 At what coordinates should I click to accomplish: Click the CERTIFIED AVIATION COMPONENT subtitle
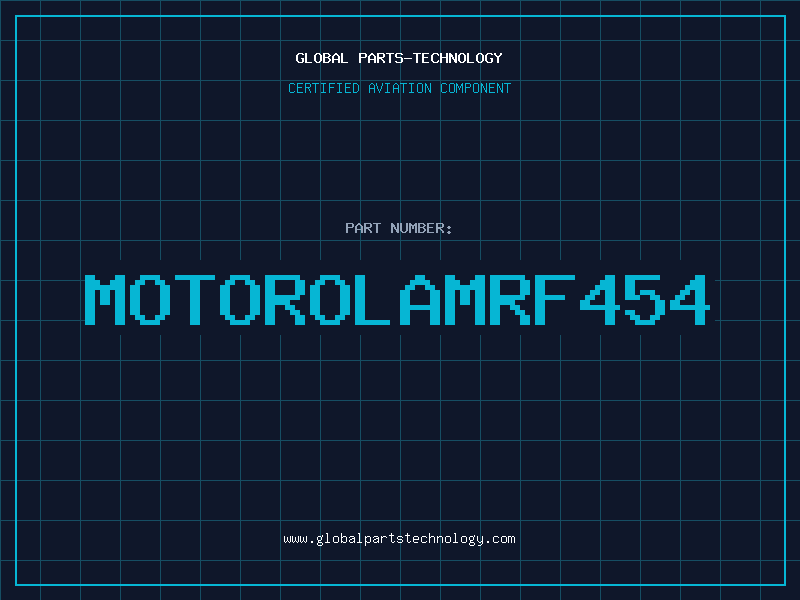(x=399, y=88)
